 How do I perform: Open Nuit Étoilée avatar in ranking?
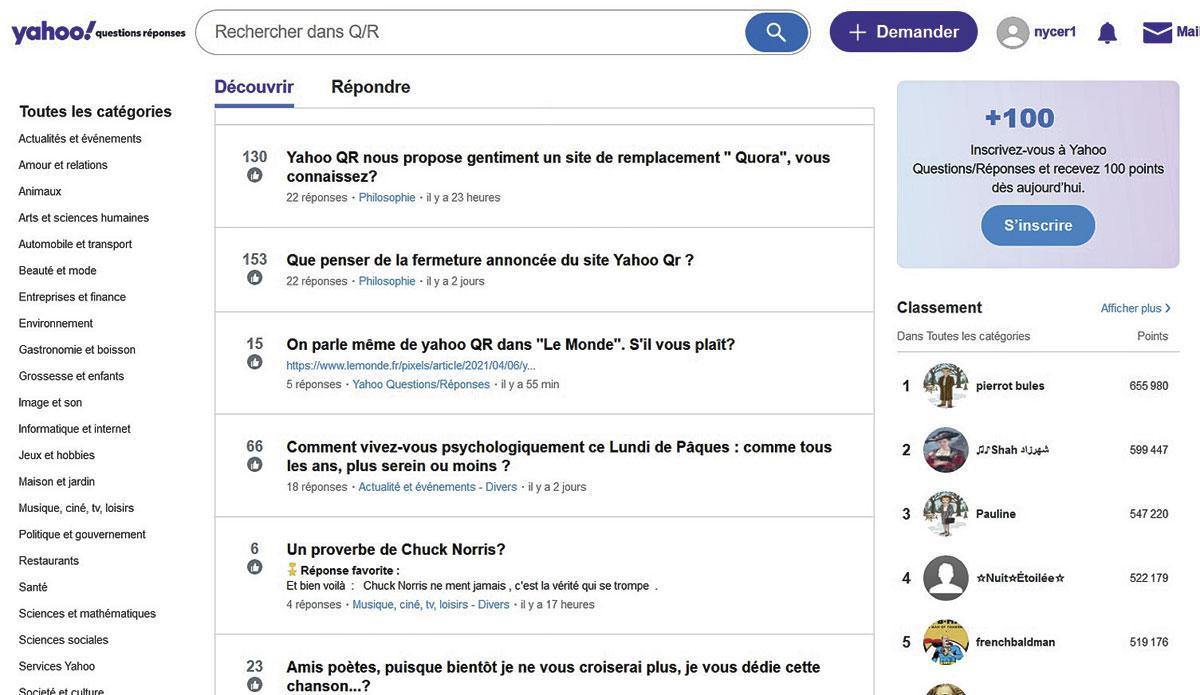tap(945, 578)
